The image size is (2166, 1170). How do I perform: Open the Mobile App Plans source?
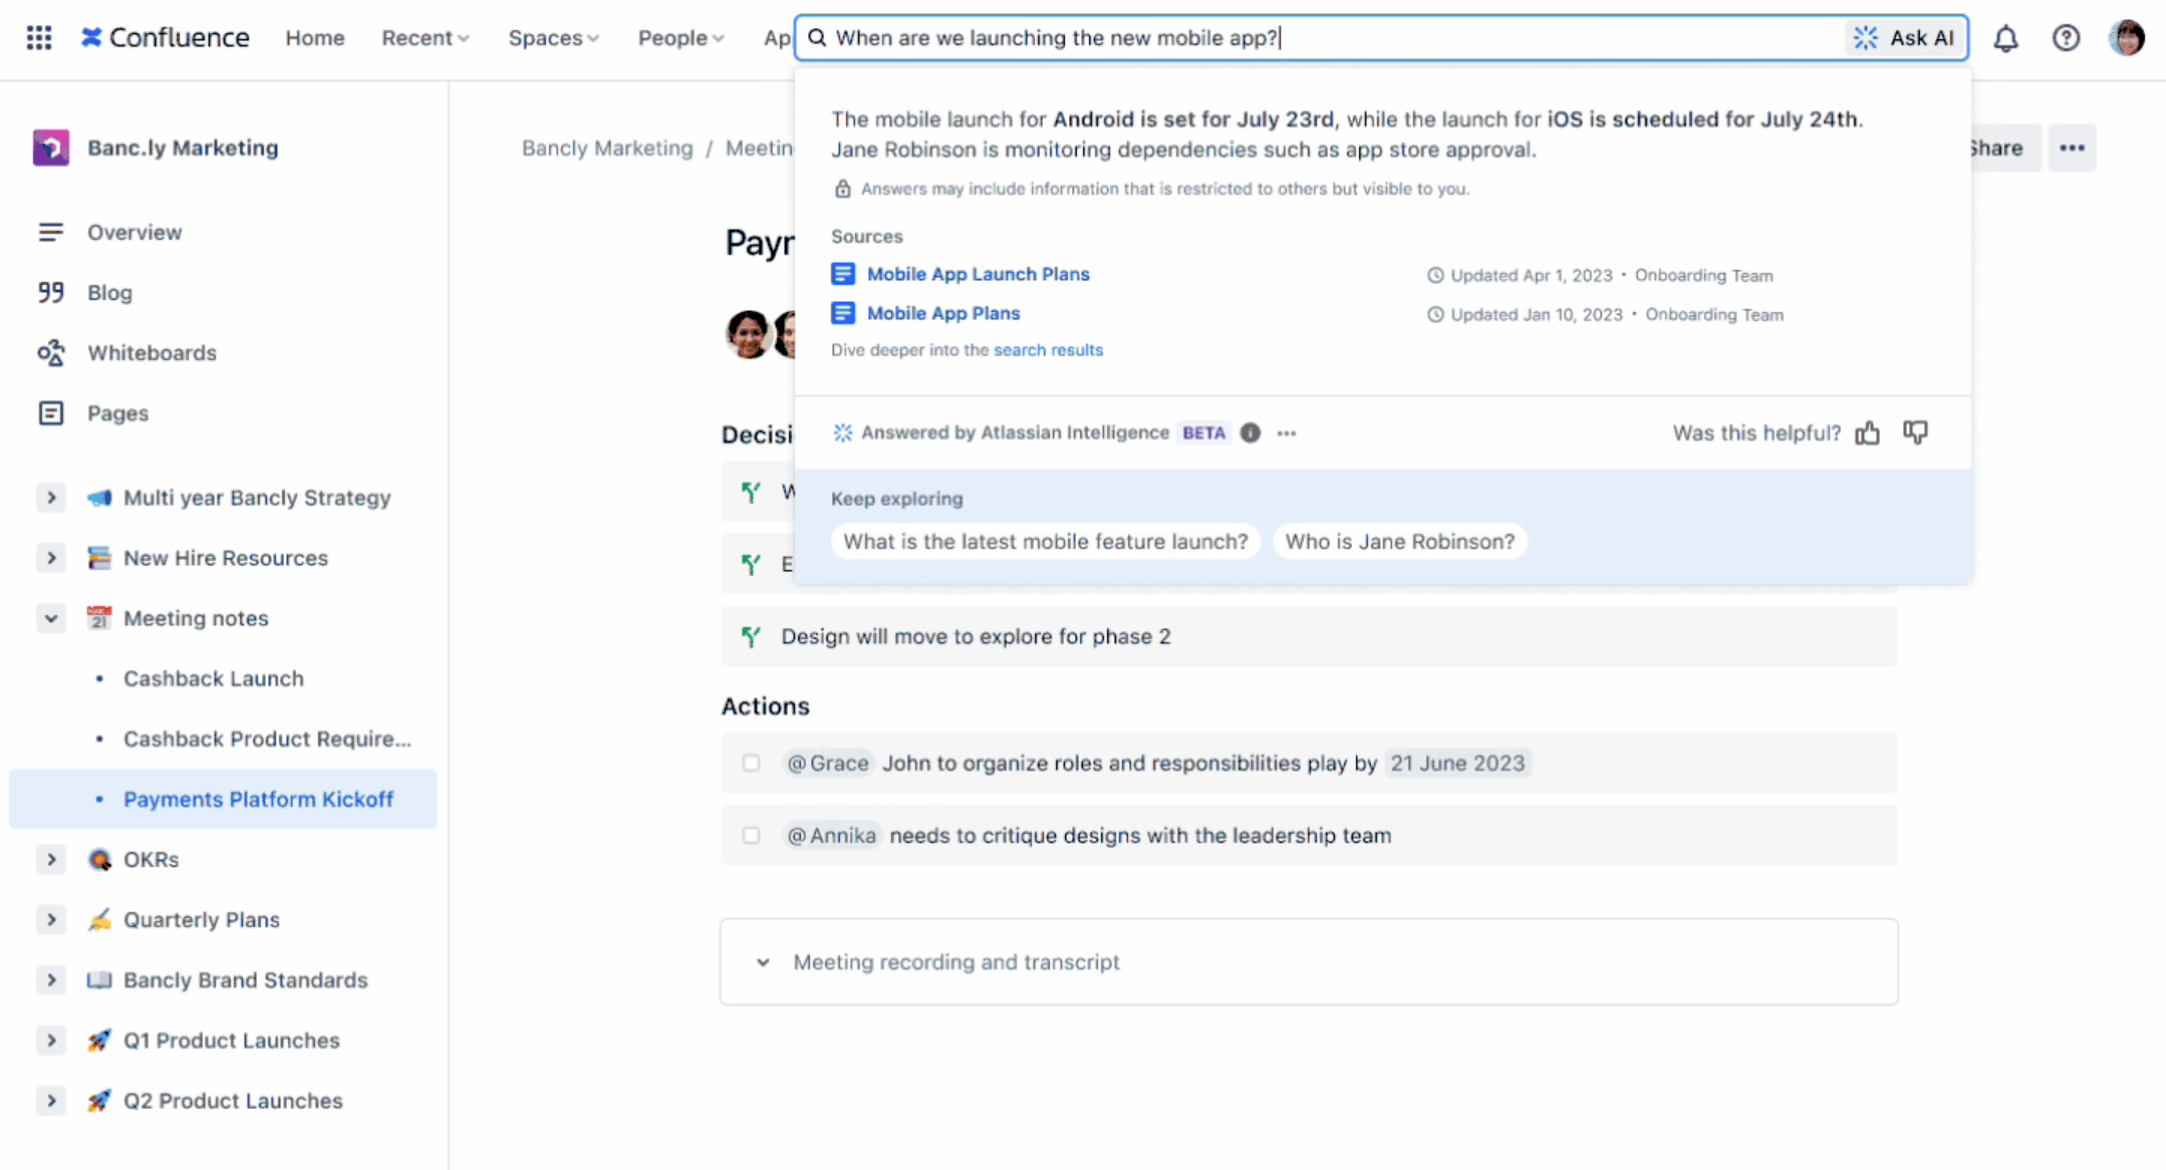[943, 313]
